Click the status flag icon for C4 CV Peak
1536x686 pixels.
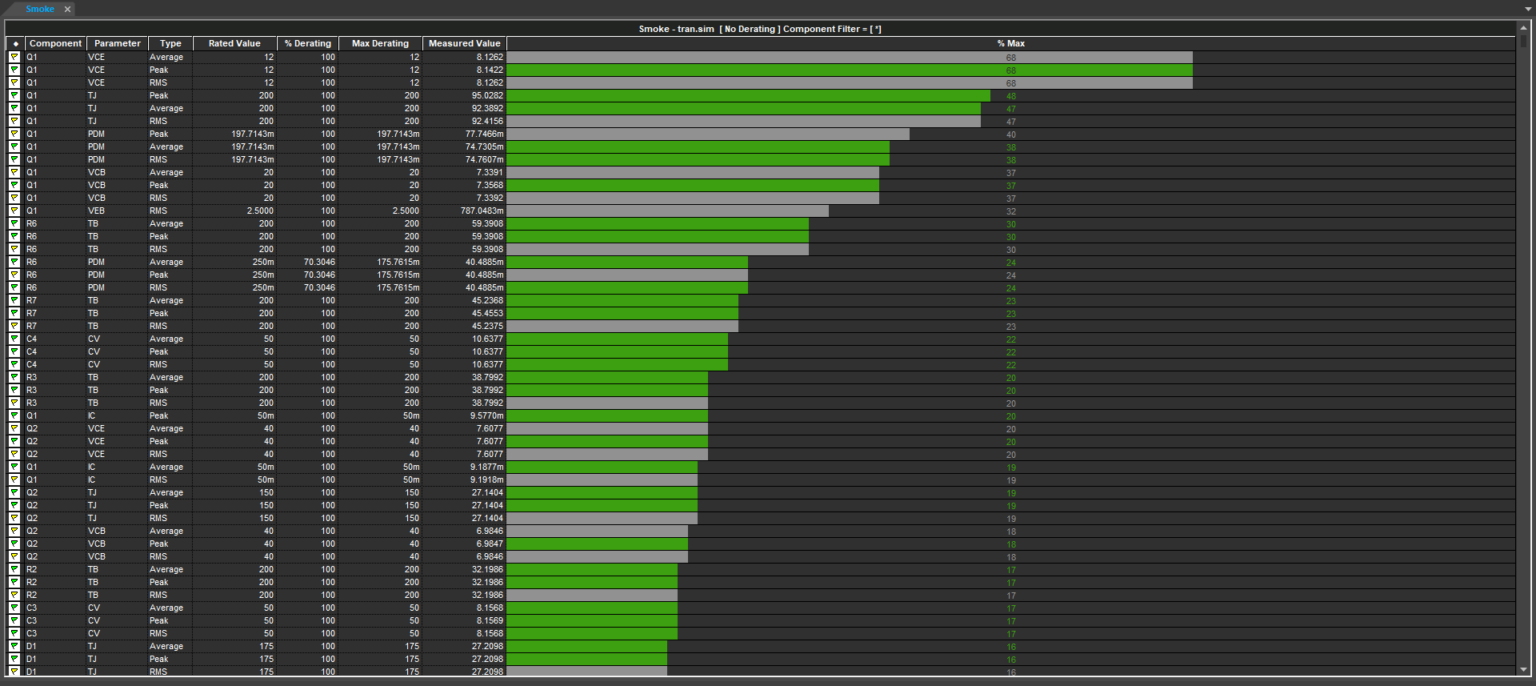tap(15, 351)
